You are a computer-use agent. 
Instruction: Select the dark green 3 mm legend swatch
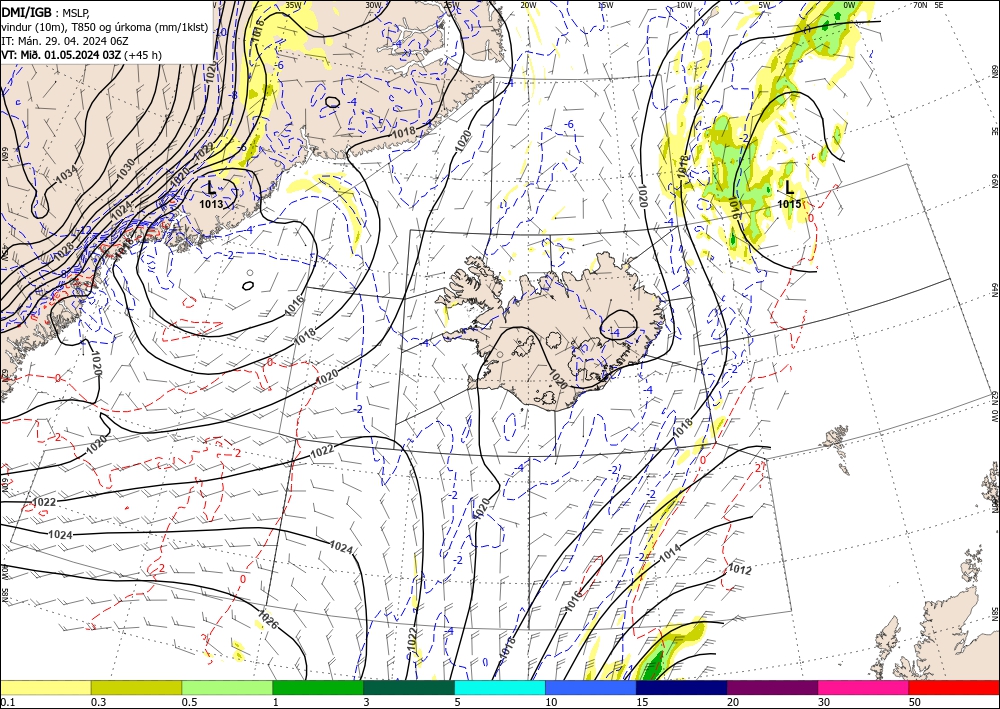coord(409,687)
